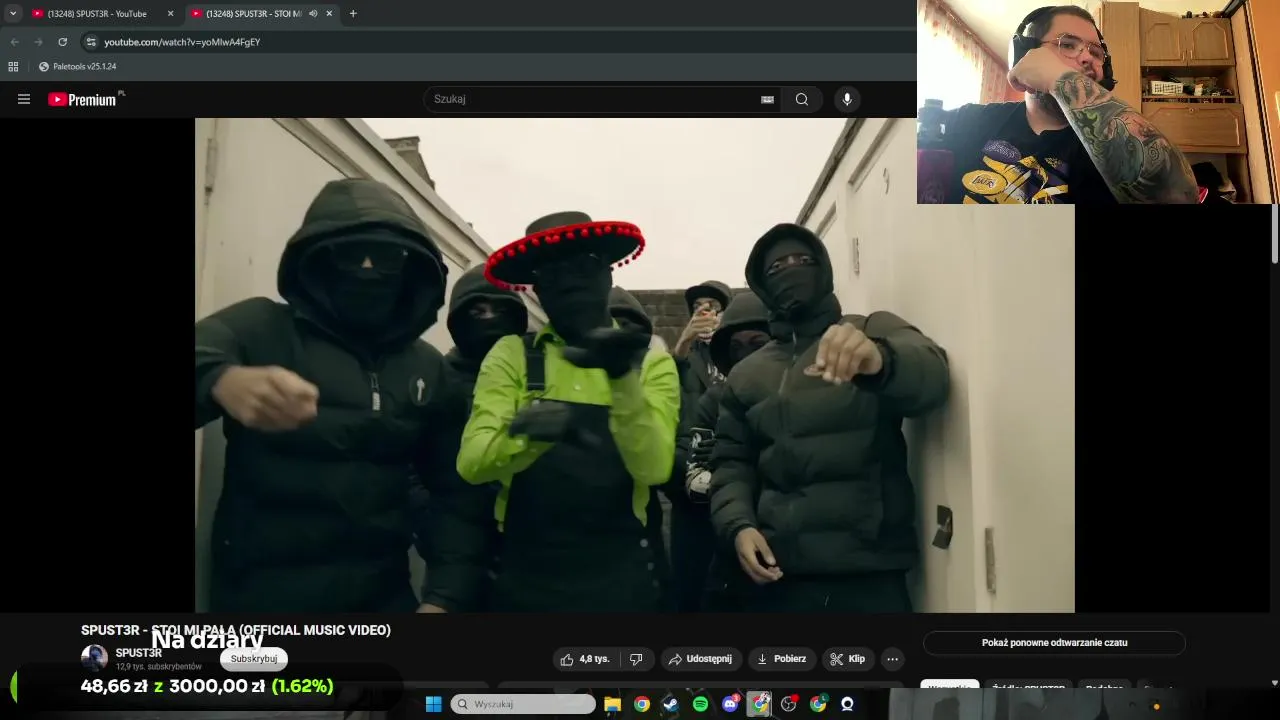Create a clip with Klip button
The width and height of the screenshot is (1280, 720).
pos(847,659)
